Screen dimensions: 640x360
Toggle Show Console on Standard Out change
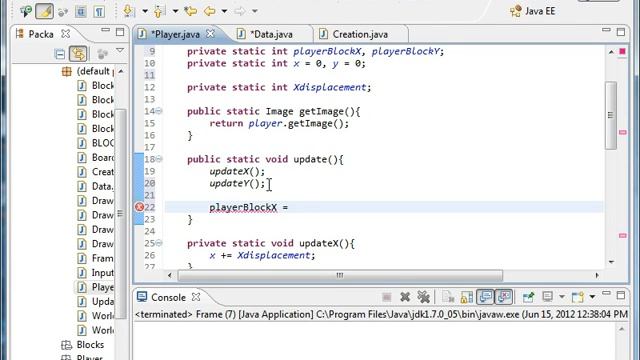(x=485, y=297)
